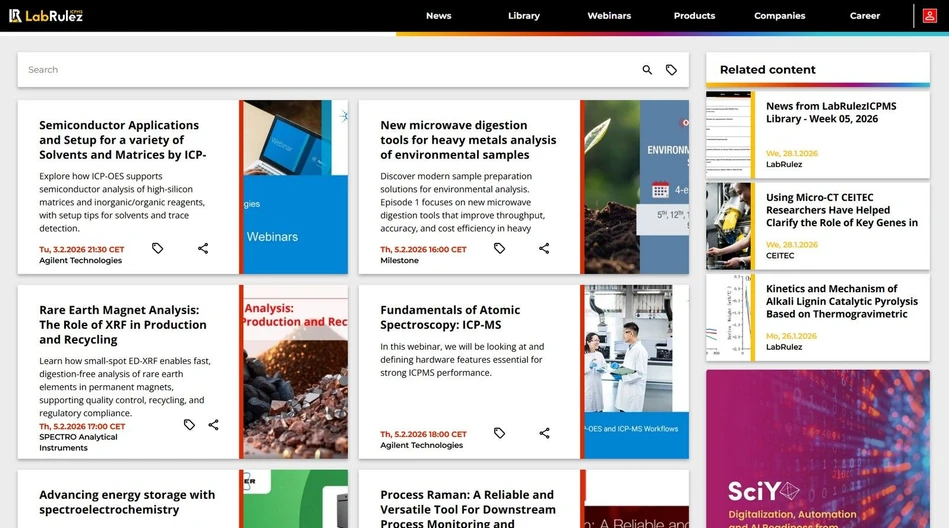Open tag filter in search bar

tap(671, 70)
